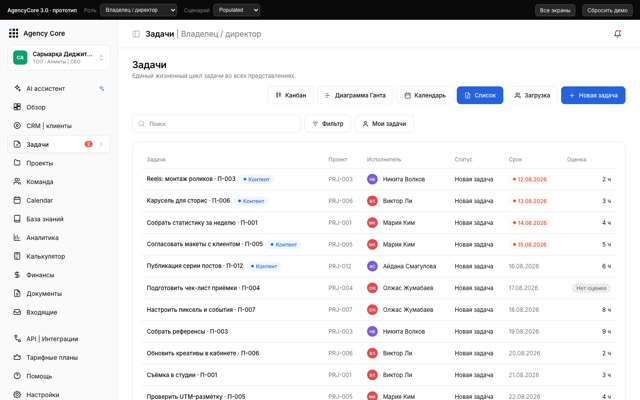Click the Помощь help icon
This screenshot has height=400, width=640.
(x=17, y=376)
